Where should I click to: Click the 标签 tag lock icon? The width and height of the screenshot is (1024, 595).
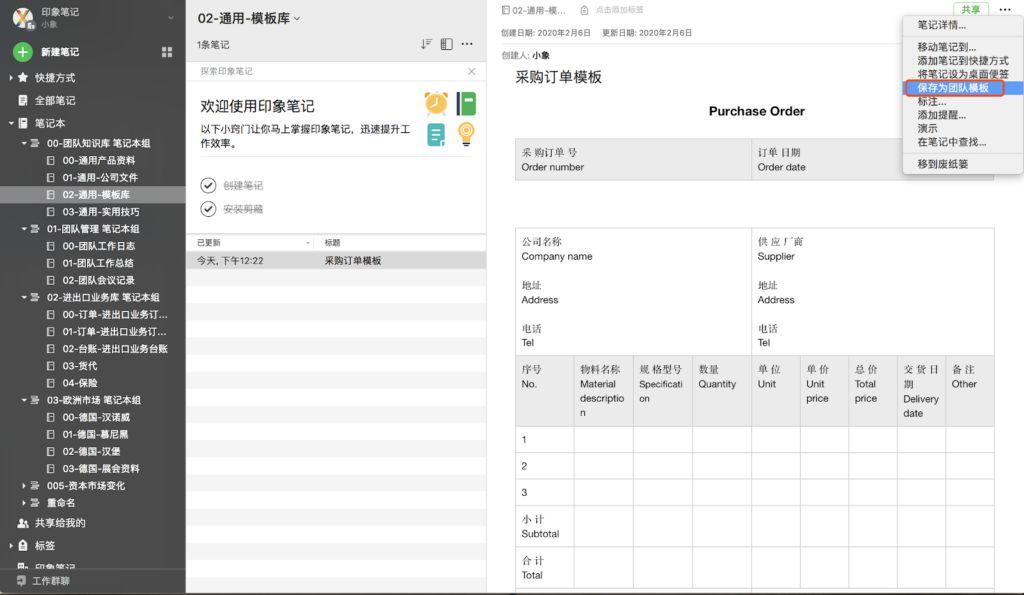point(23,545)
